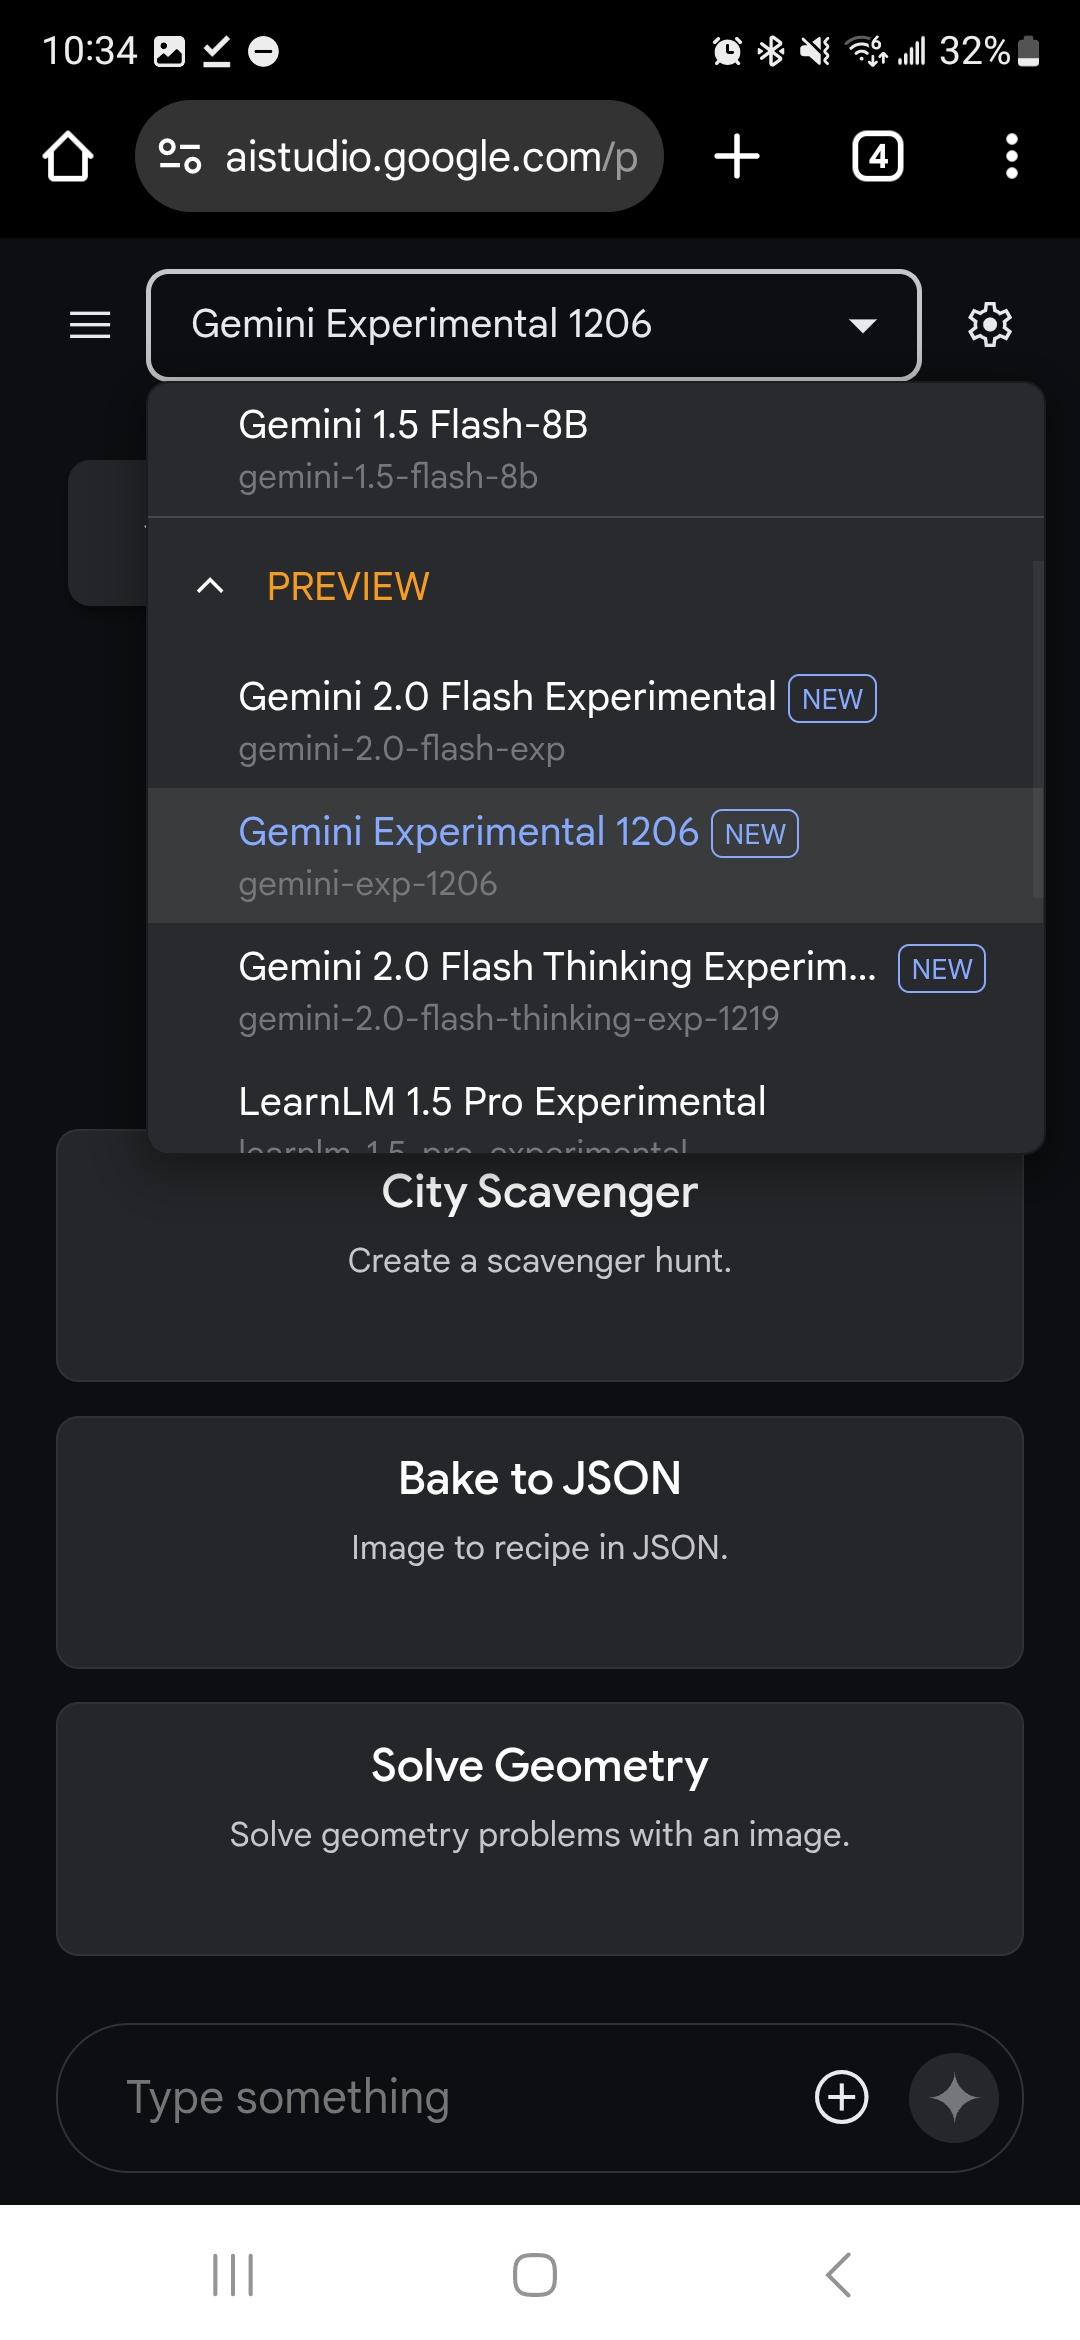
Task: Collapse the model selector dropdown
Action: point(861,325)
